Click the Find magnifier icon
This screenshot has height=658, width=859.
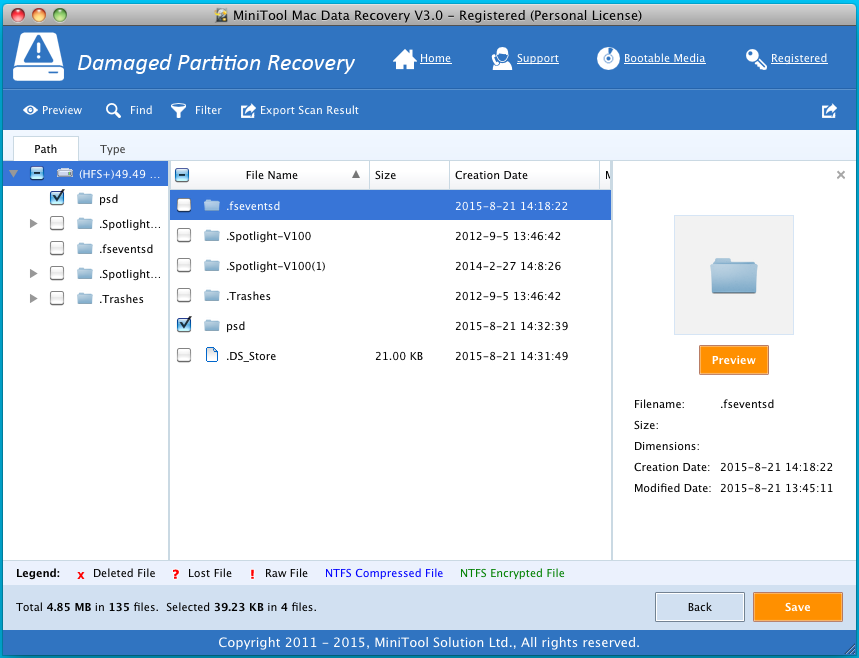[x=113, y=111]
